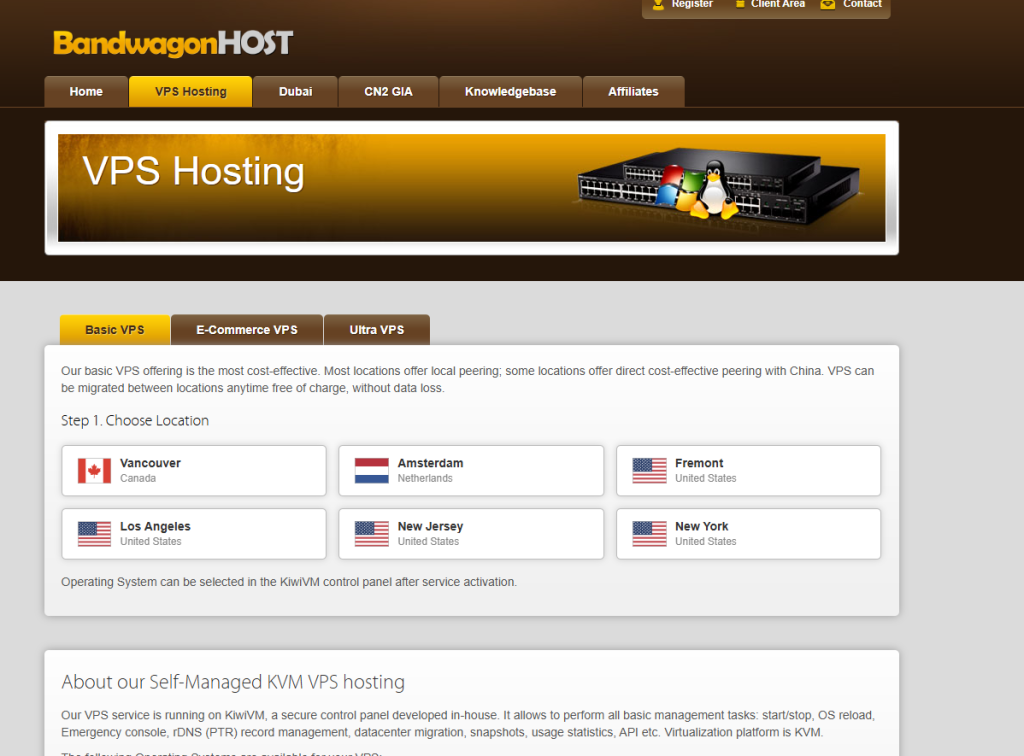Choose the New York location card
Screen dimensions: 1024x756
coord(748,534)
